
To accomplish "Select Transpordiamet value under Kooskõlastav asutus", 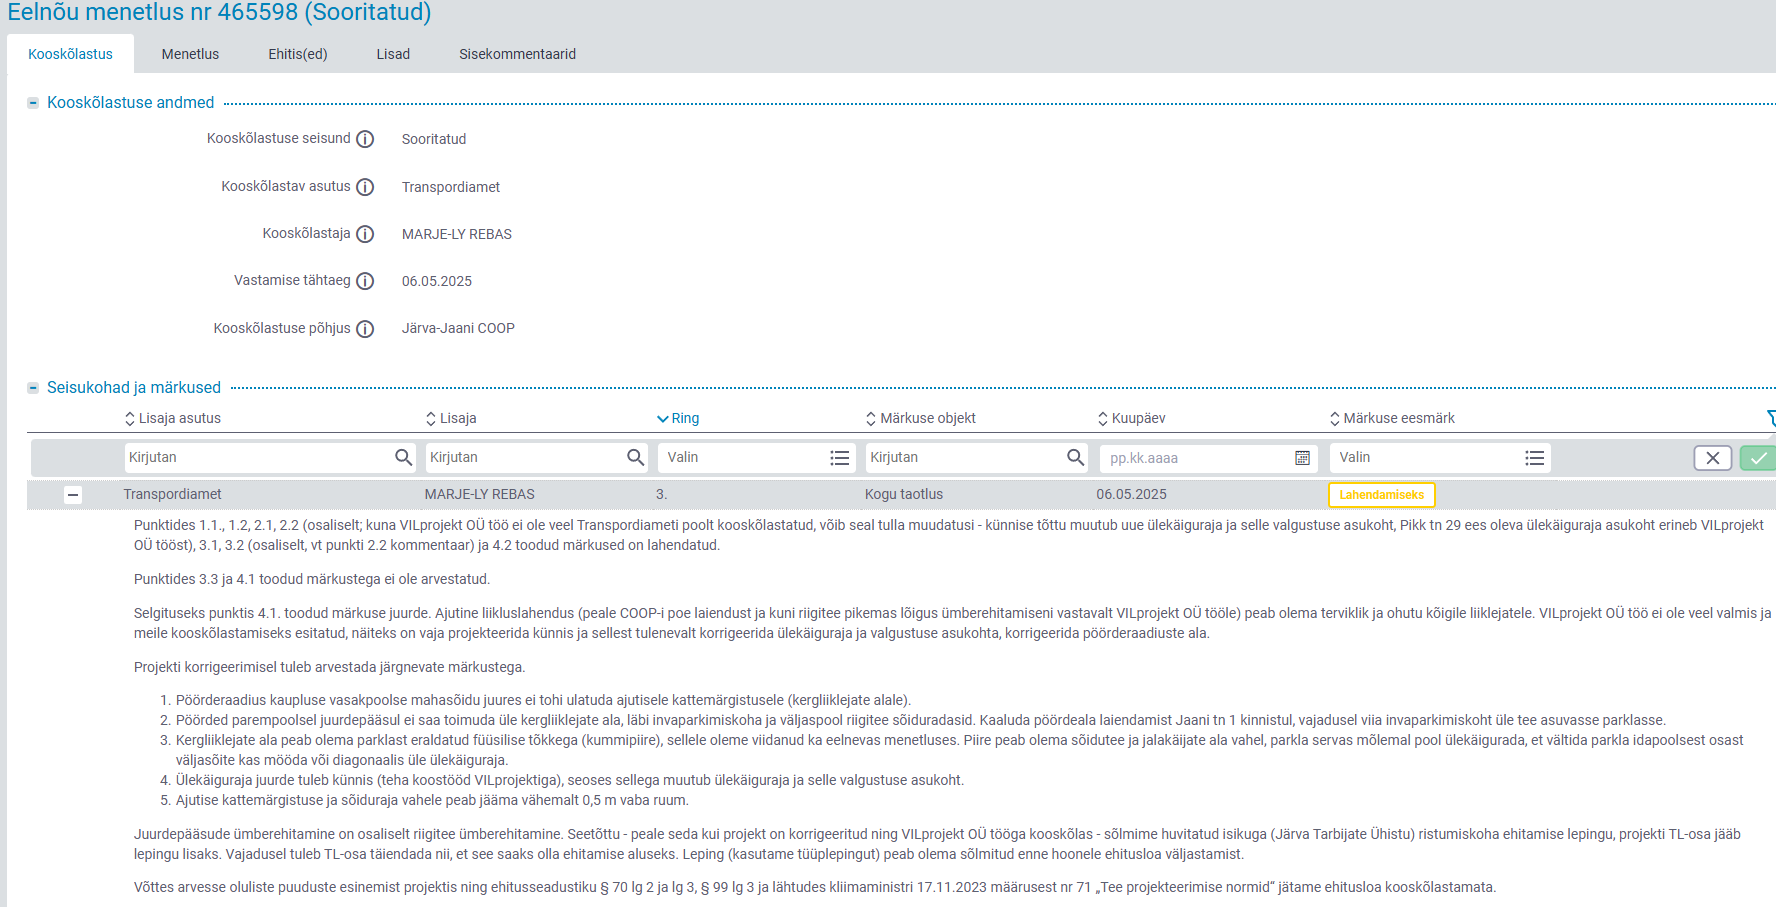I will [451, 187].
